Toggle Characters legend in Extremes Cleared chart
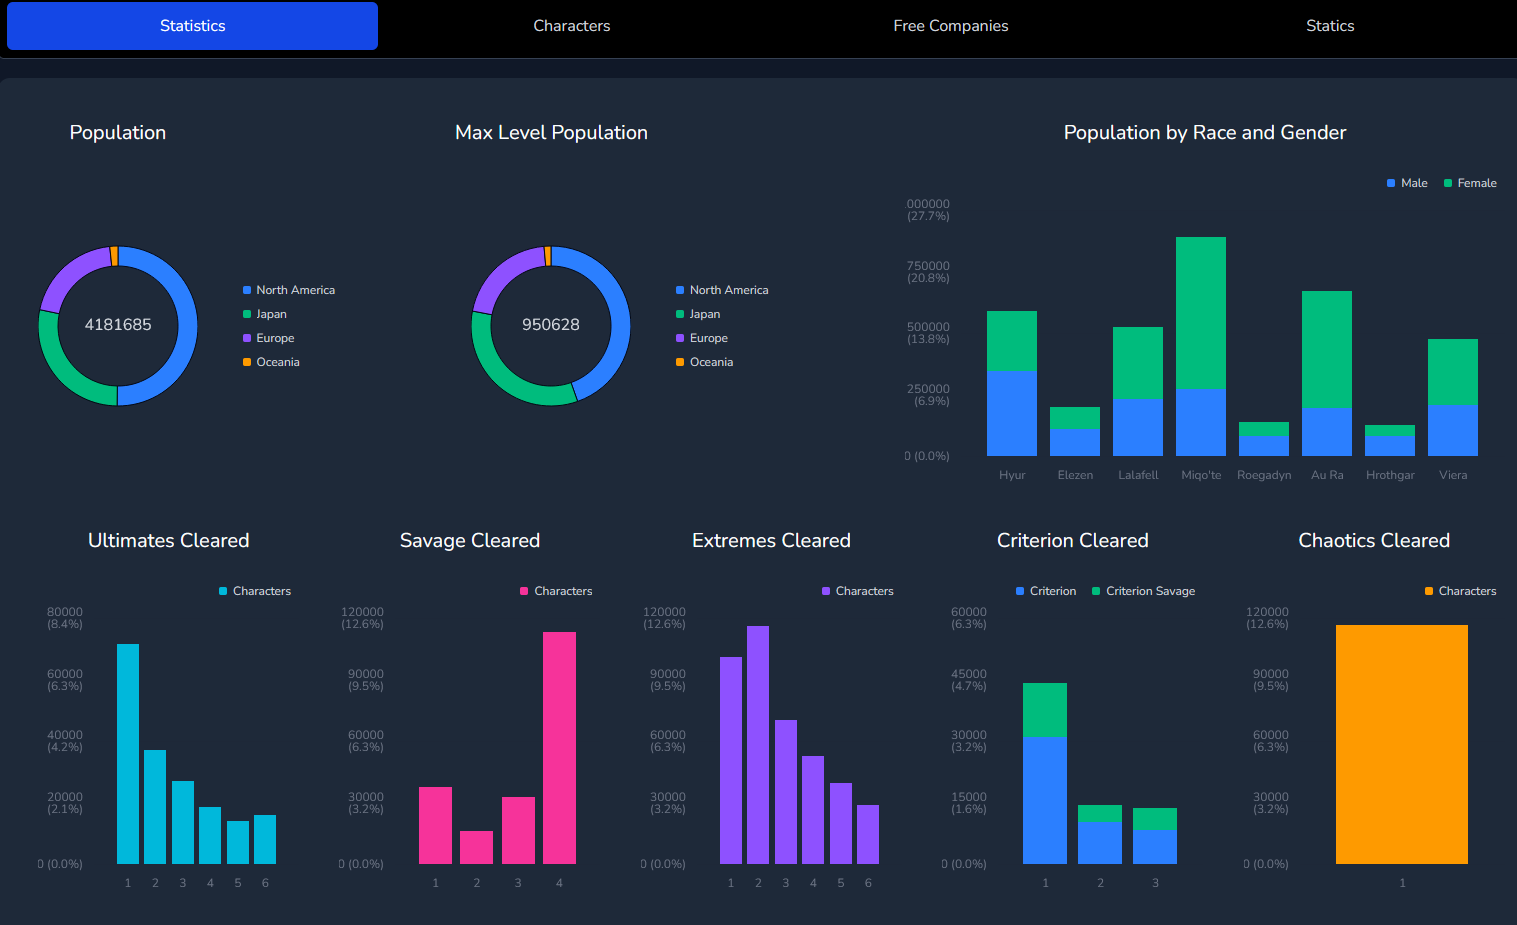Viewport: 1517px width, 925px height. click(x=857, y=591)
